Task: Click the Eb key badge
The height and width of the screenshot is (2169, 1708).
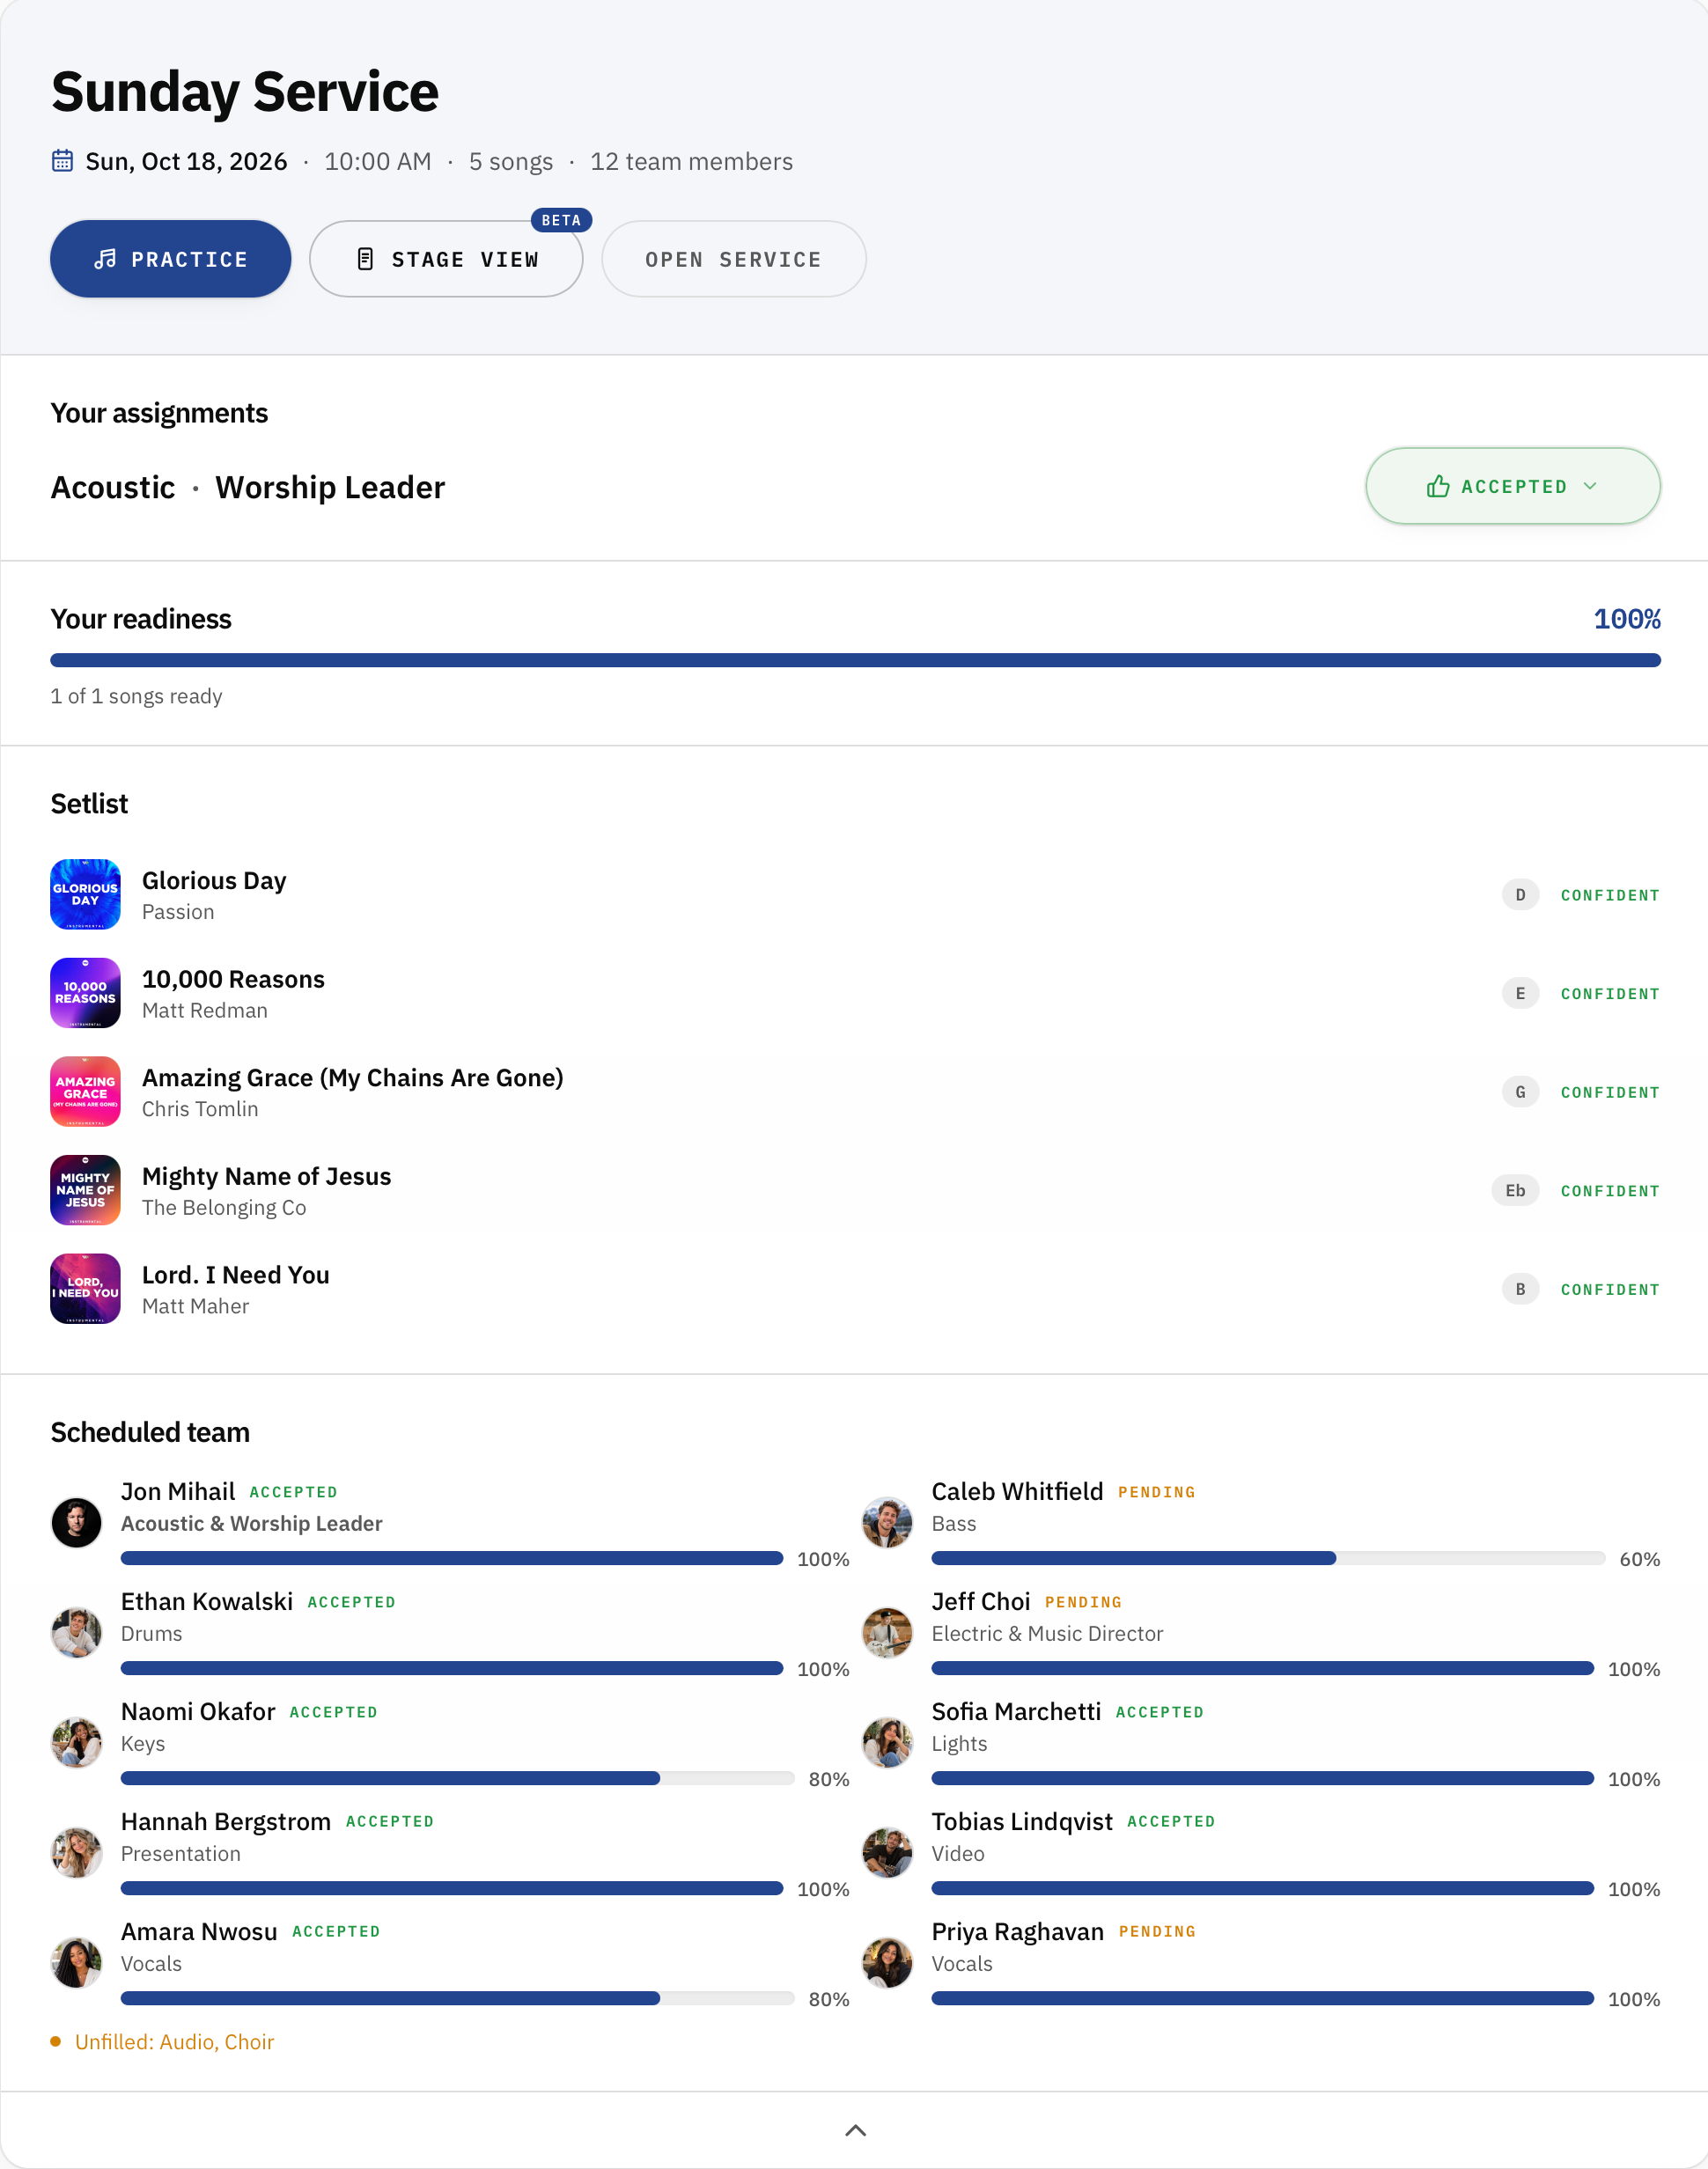Action: point(1515,1190)
